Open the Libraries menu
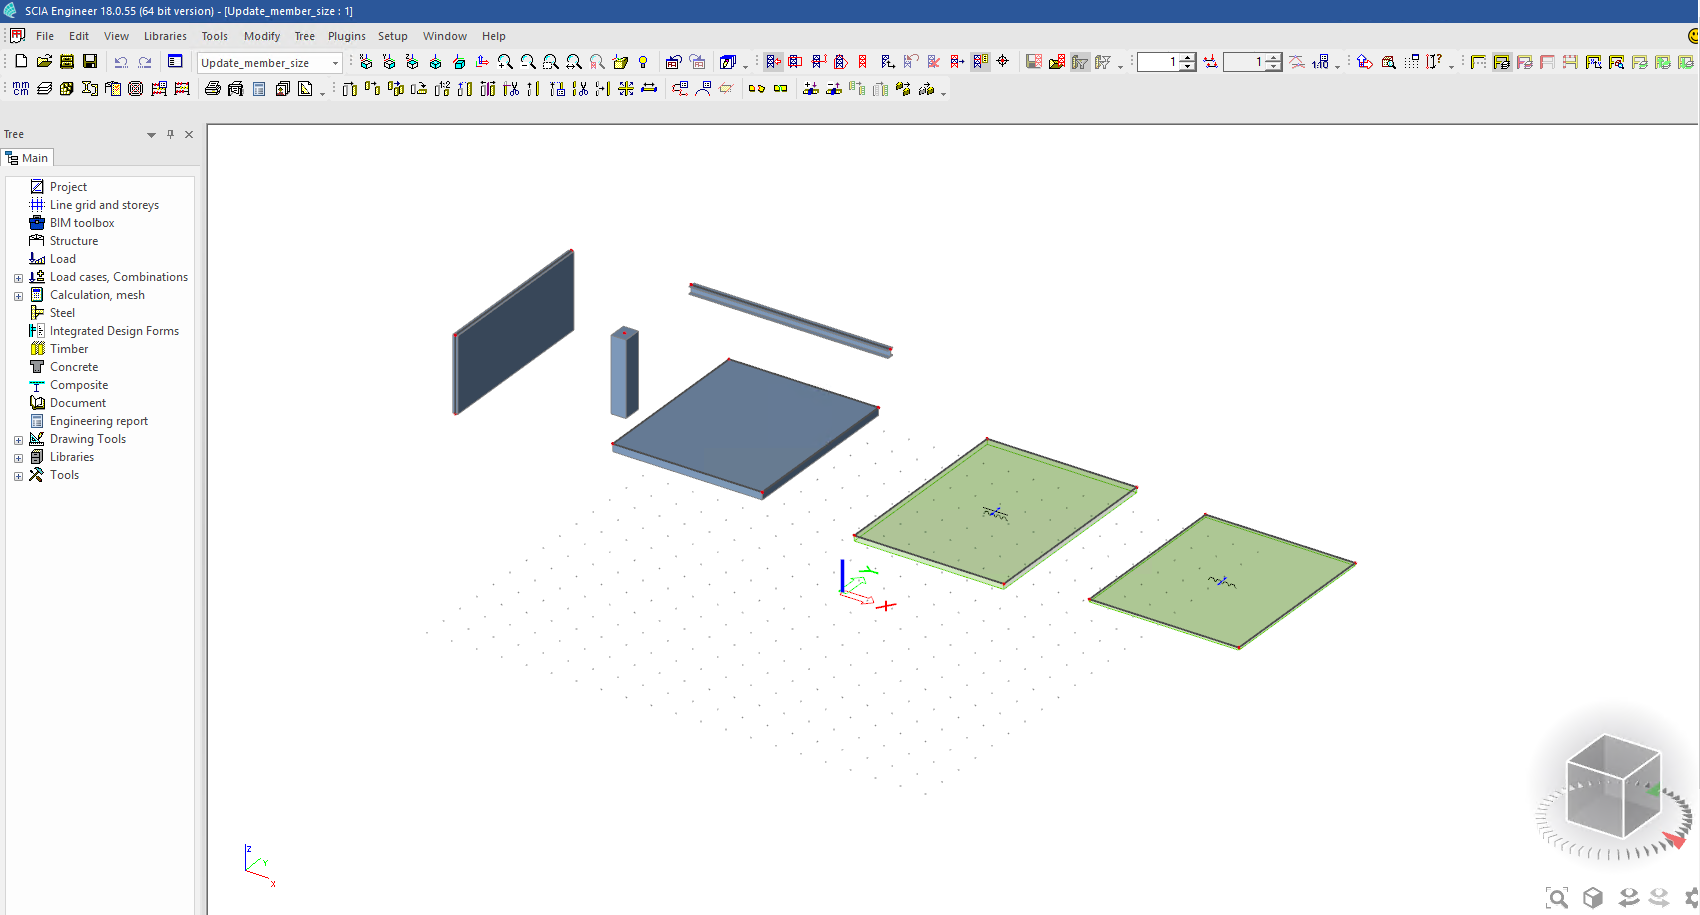The image size is (1700, 915). click(165, 36)
